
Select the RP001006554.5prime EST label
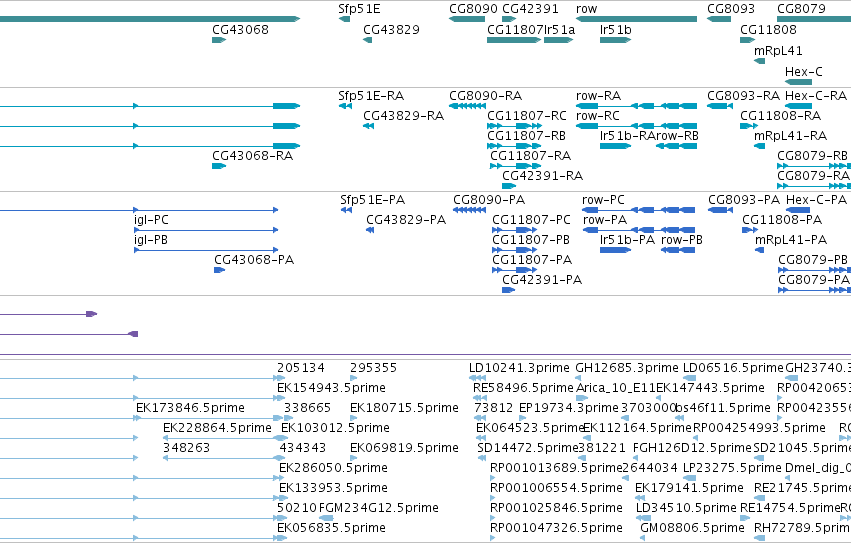[556, 488]
